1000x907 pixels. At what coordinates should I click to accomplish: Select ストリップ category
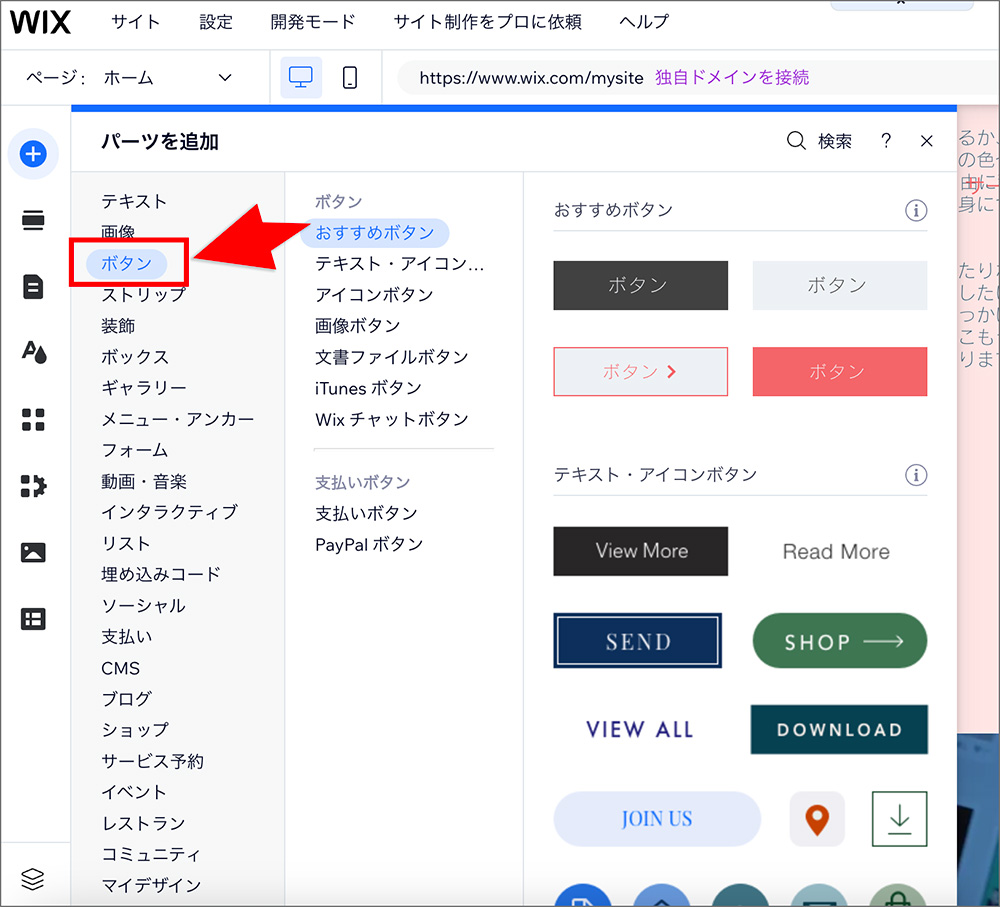coord(143,295)
